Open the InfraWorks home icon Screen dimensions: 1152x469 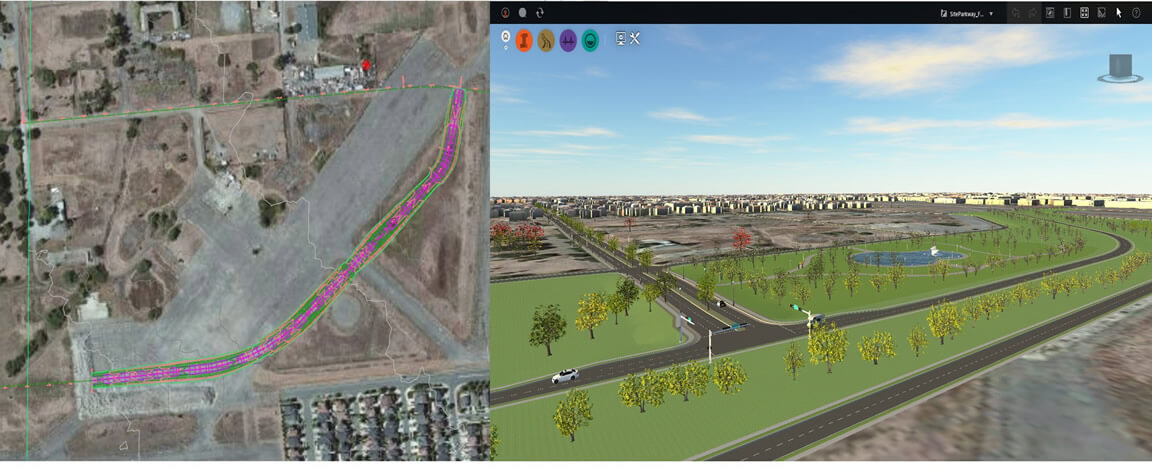click(x=505, y=13)
